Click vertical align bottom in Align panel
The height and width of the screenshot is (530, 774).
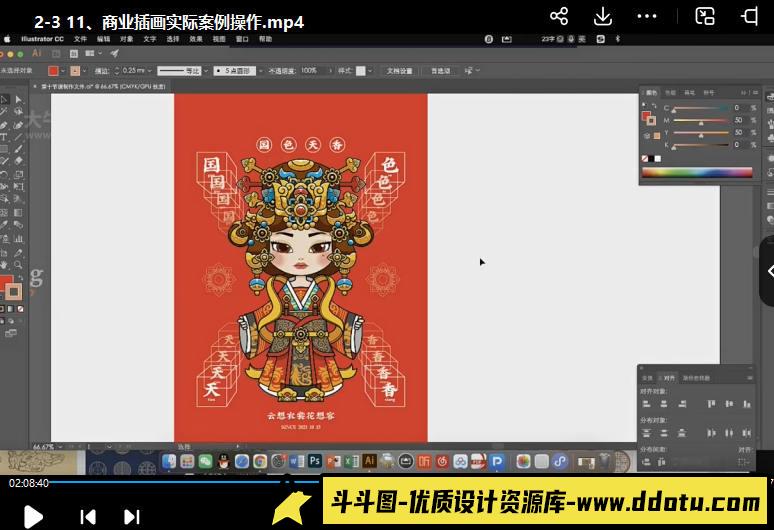tap(747, 404)
